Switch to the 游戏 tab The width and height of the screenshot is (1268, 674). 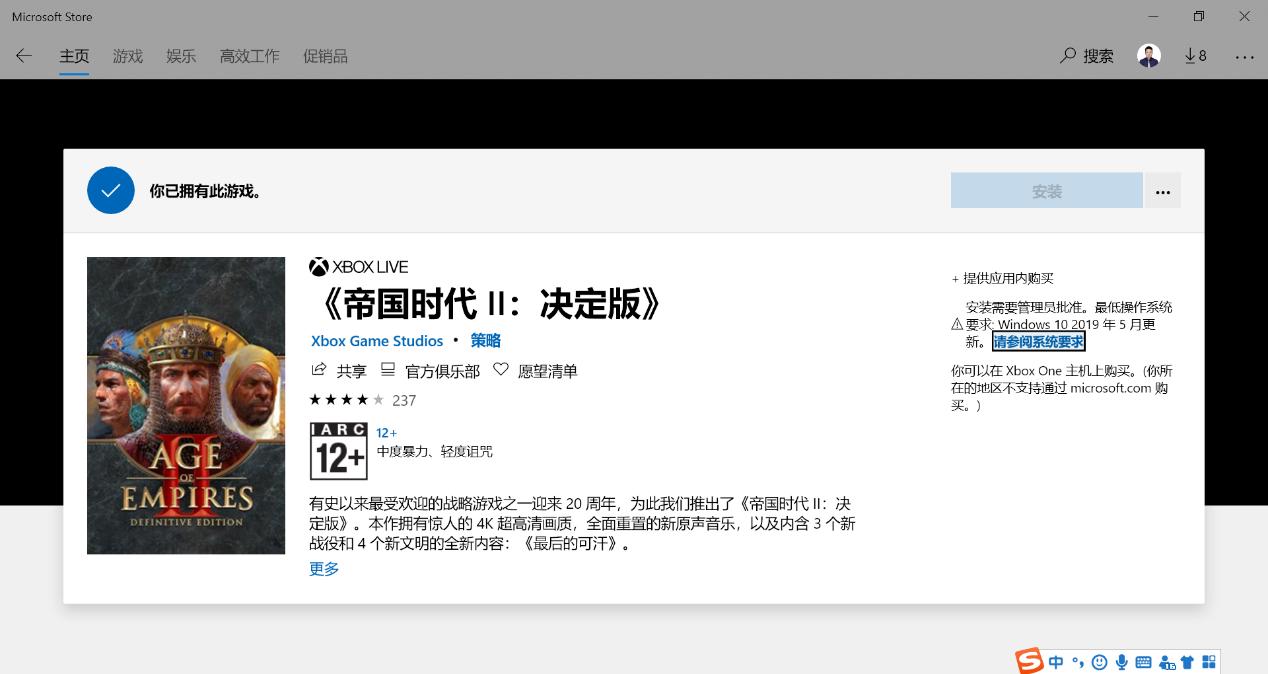pos(127,56)
